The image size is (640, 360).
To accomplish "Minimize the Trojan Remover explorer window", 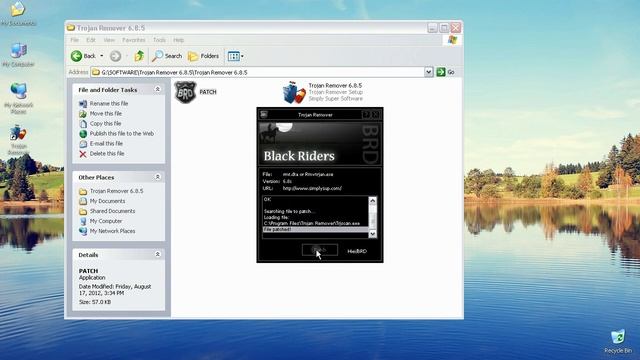I will point(433,28).
